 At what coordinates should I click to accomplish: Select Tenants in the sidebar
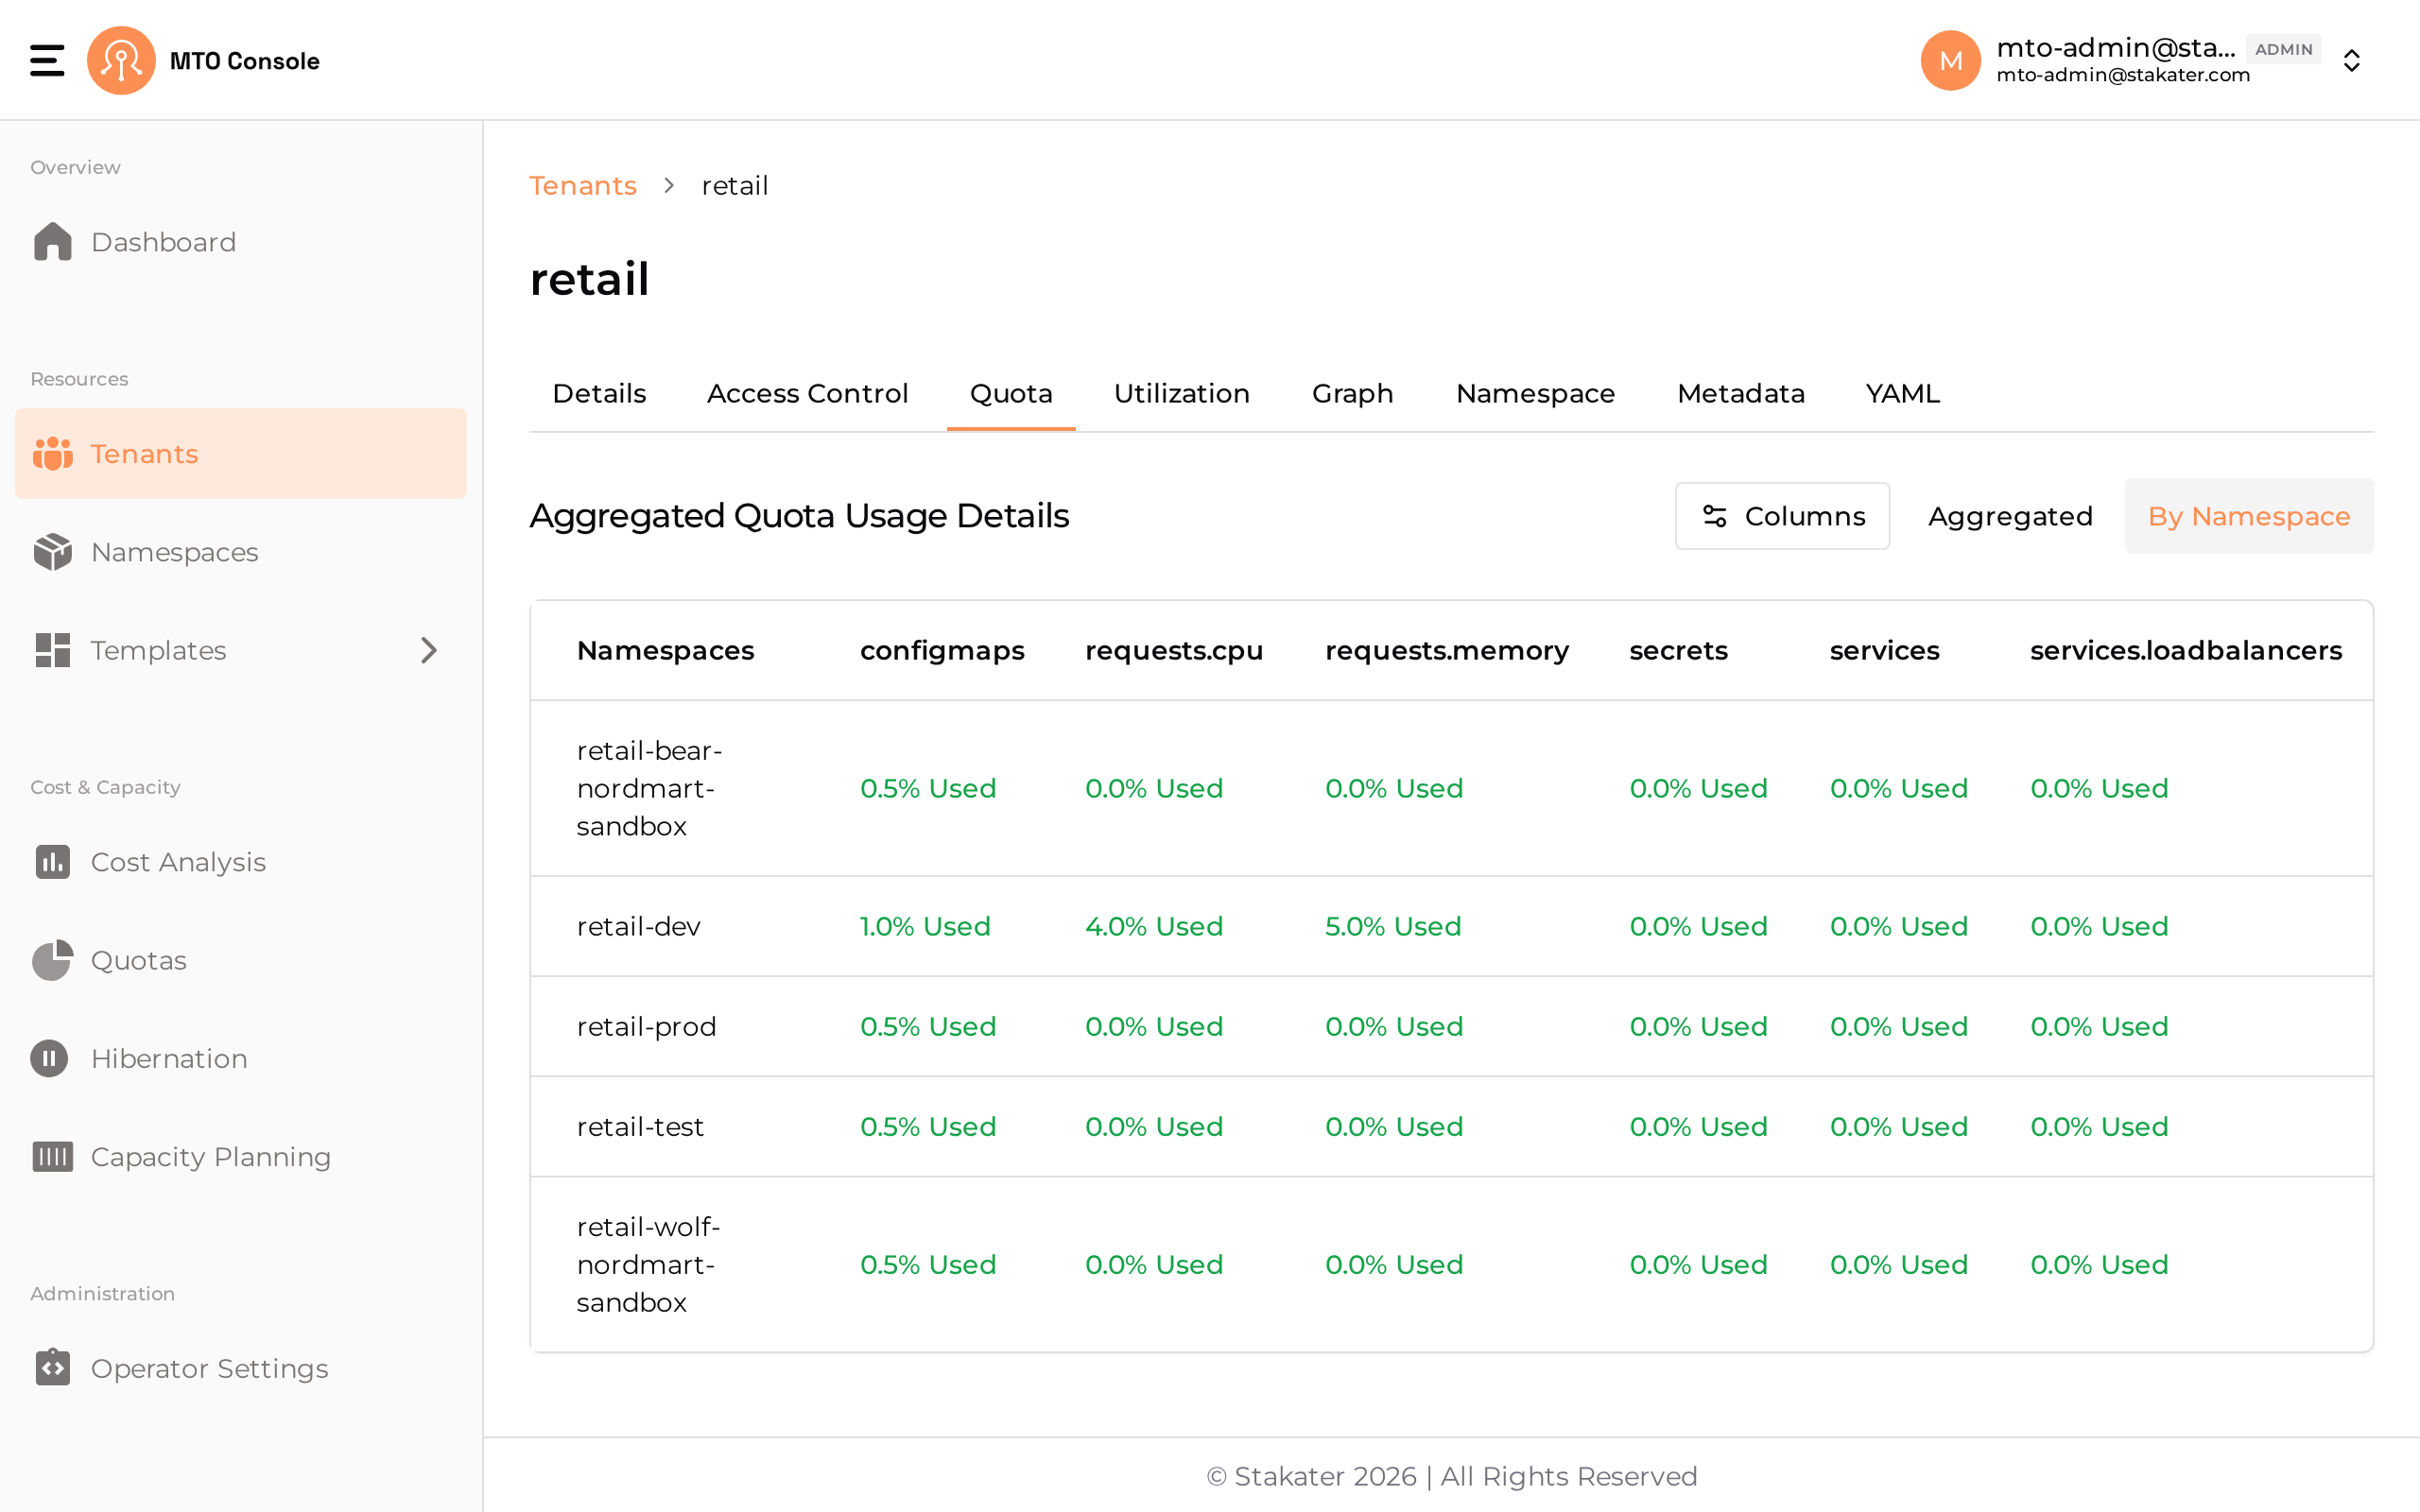(241, 454)
